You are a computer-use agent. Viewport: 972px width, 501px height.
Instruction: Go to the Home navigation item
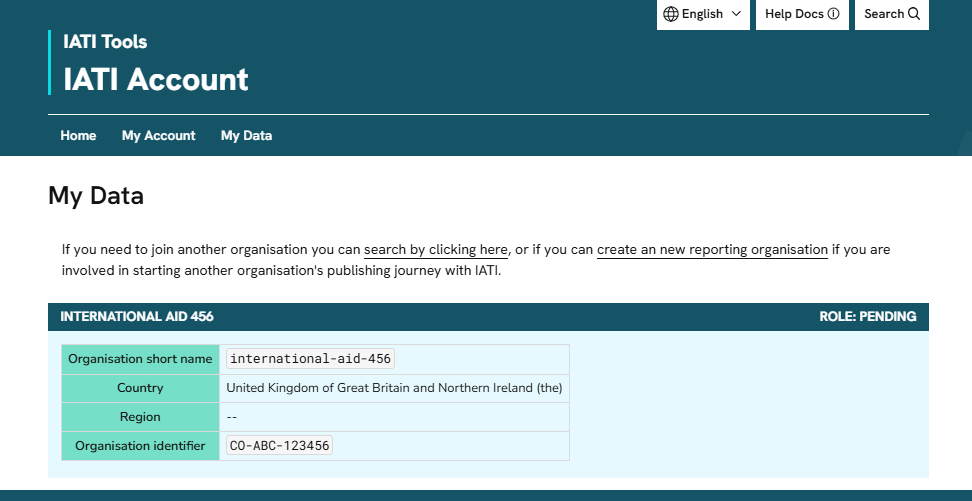coord(78,136)
